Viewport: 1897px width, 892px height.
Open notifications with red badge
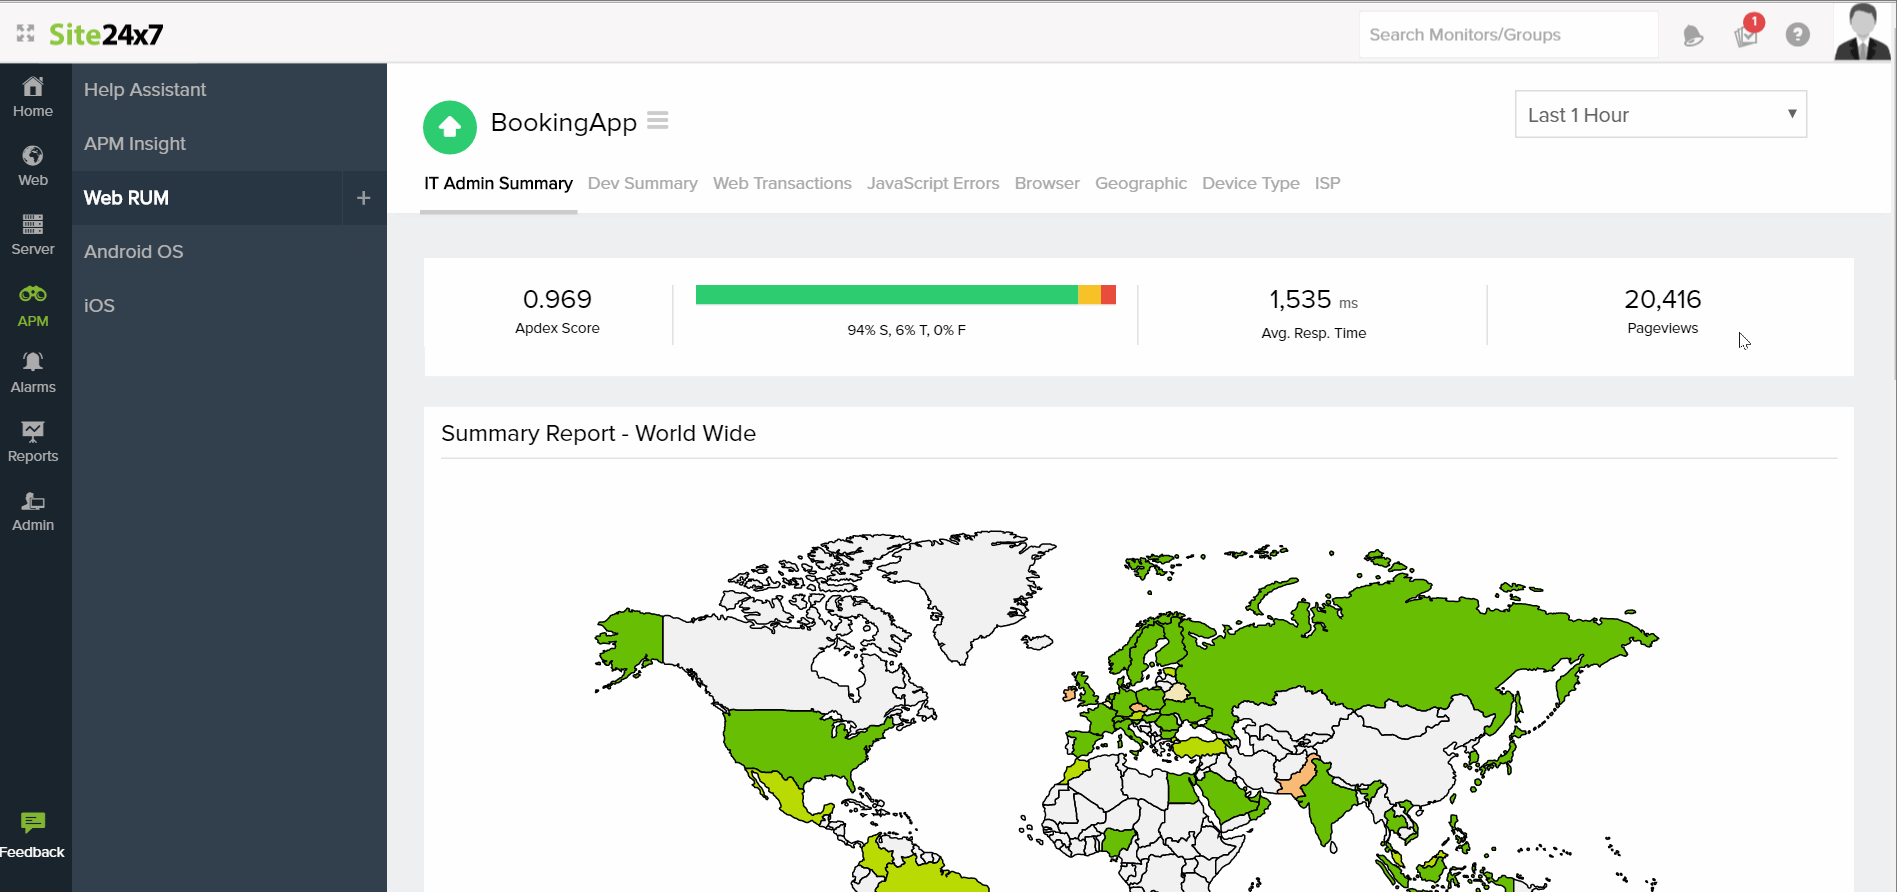tap(1746, 35)
